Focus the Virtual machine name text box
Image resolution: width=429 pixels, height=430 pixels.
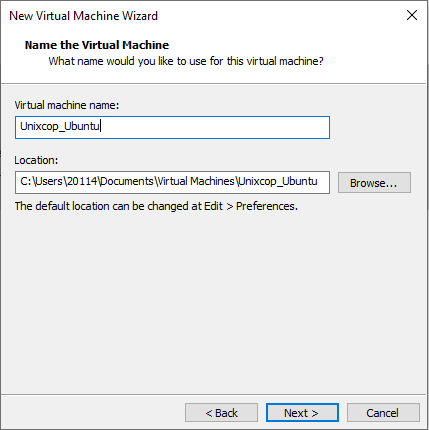tap(172, 127)
